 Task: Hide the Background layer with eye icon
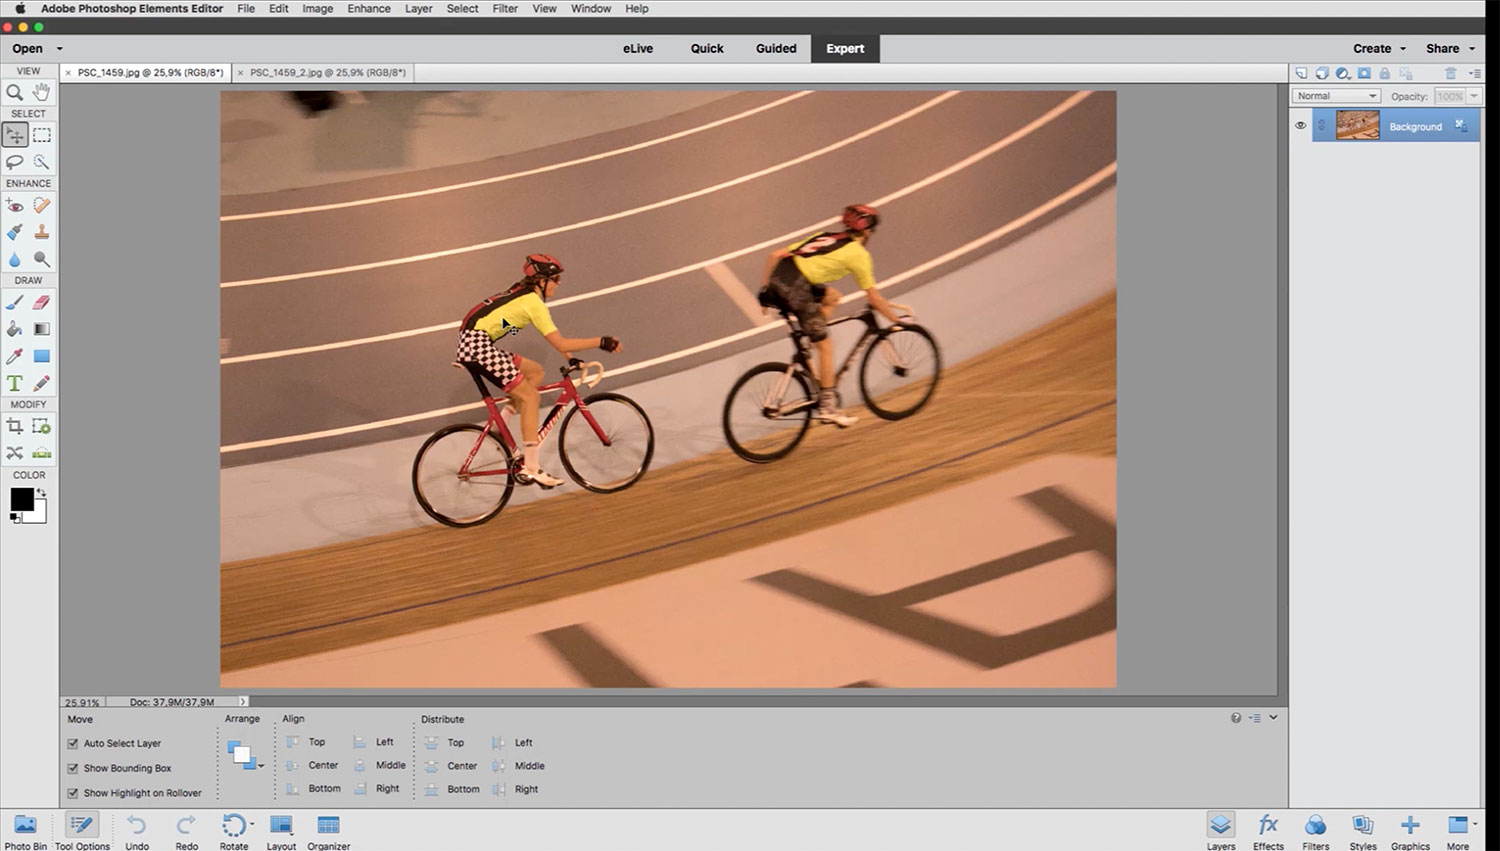pyautogui.click(x=1300, y=126)
